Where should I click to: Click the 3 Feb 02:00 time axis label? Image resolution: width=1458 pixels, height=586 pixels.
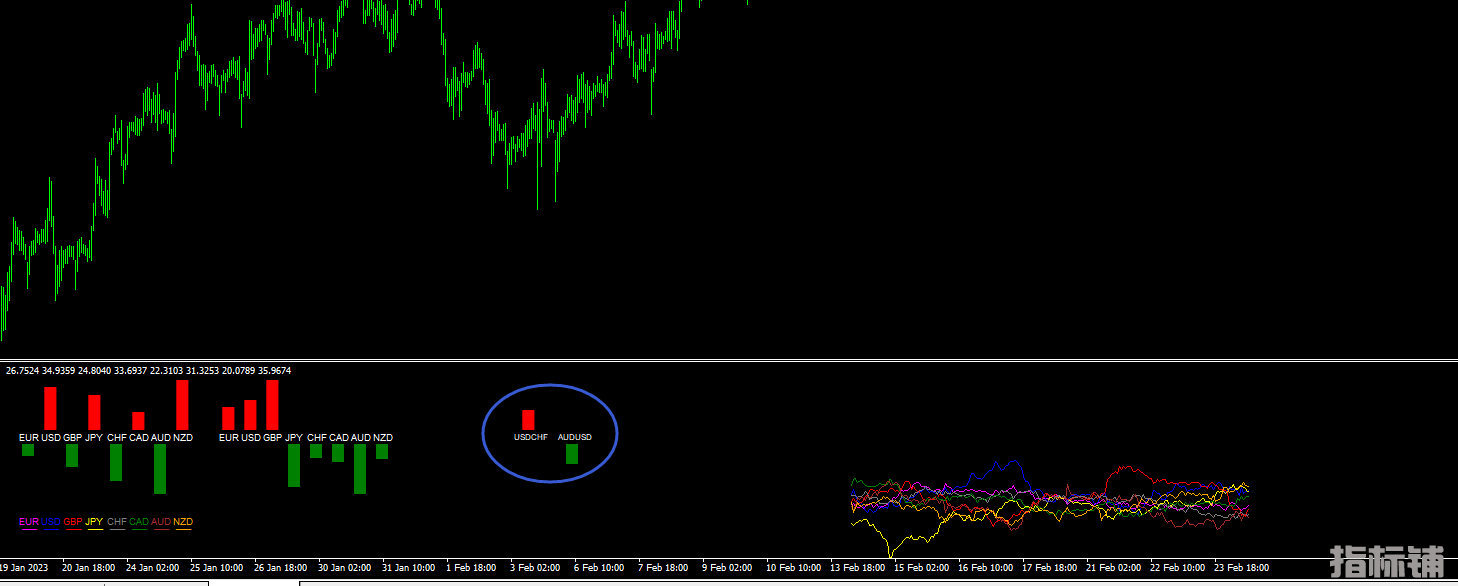click(535, 568)
